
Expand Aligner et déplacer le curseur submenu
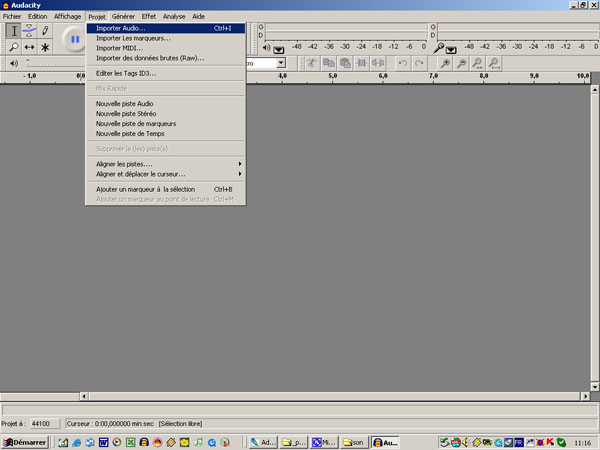[x=165, y=174]
